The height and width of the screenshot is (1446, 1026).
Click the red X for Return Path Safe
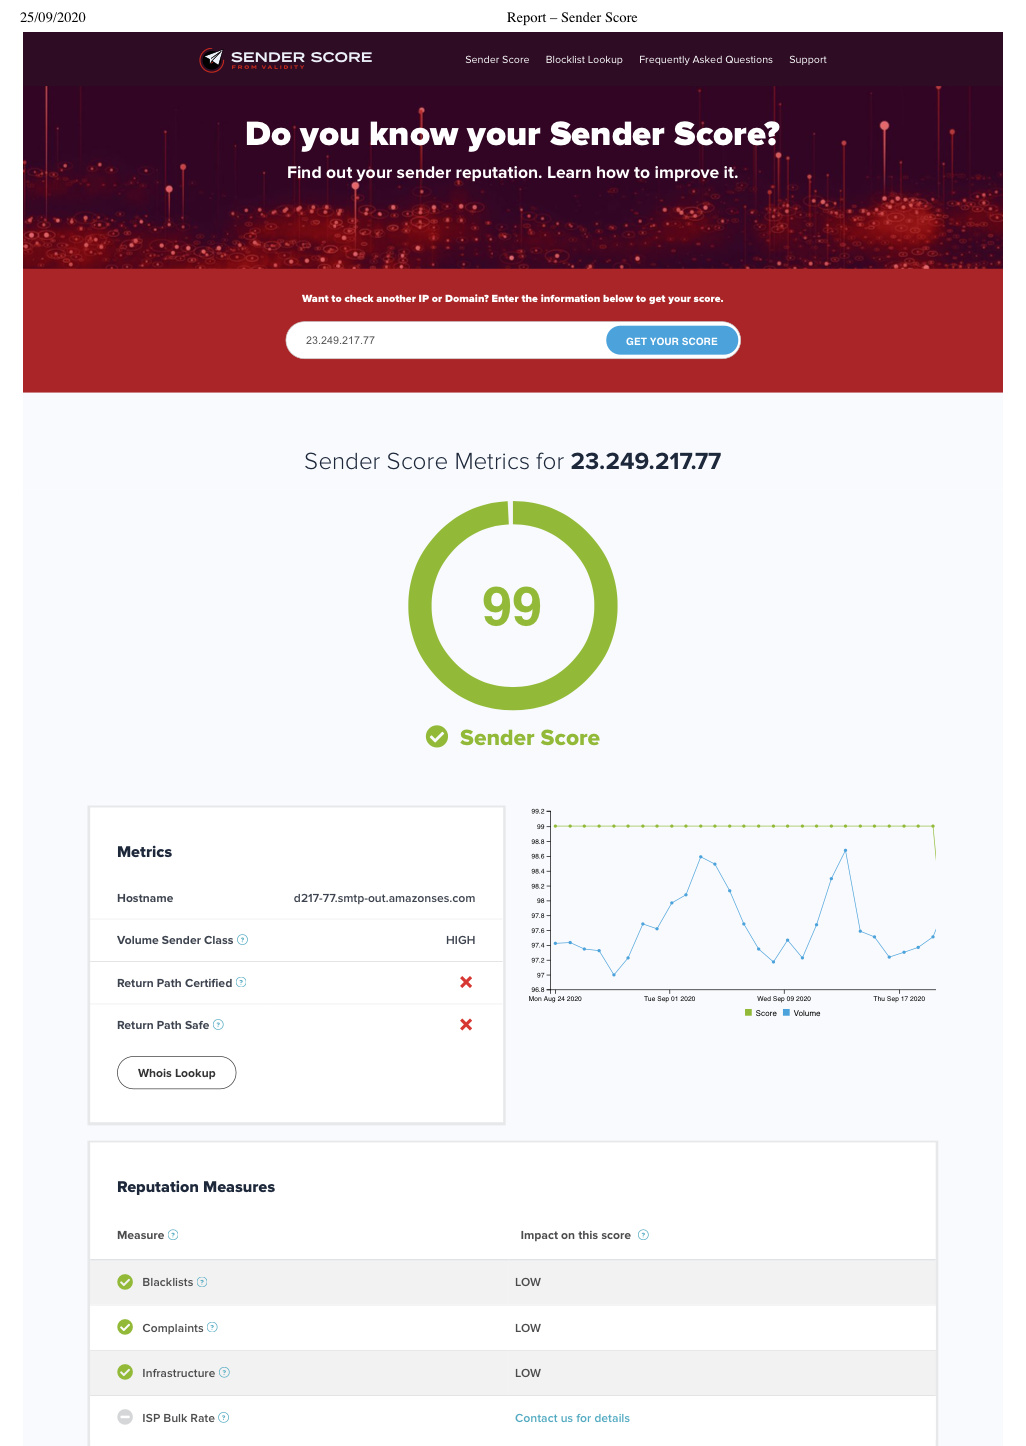point(466,1025)
